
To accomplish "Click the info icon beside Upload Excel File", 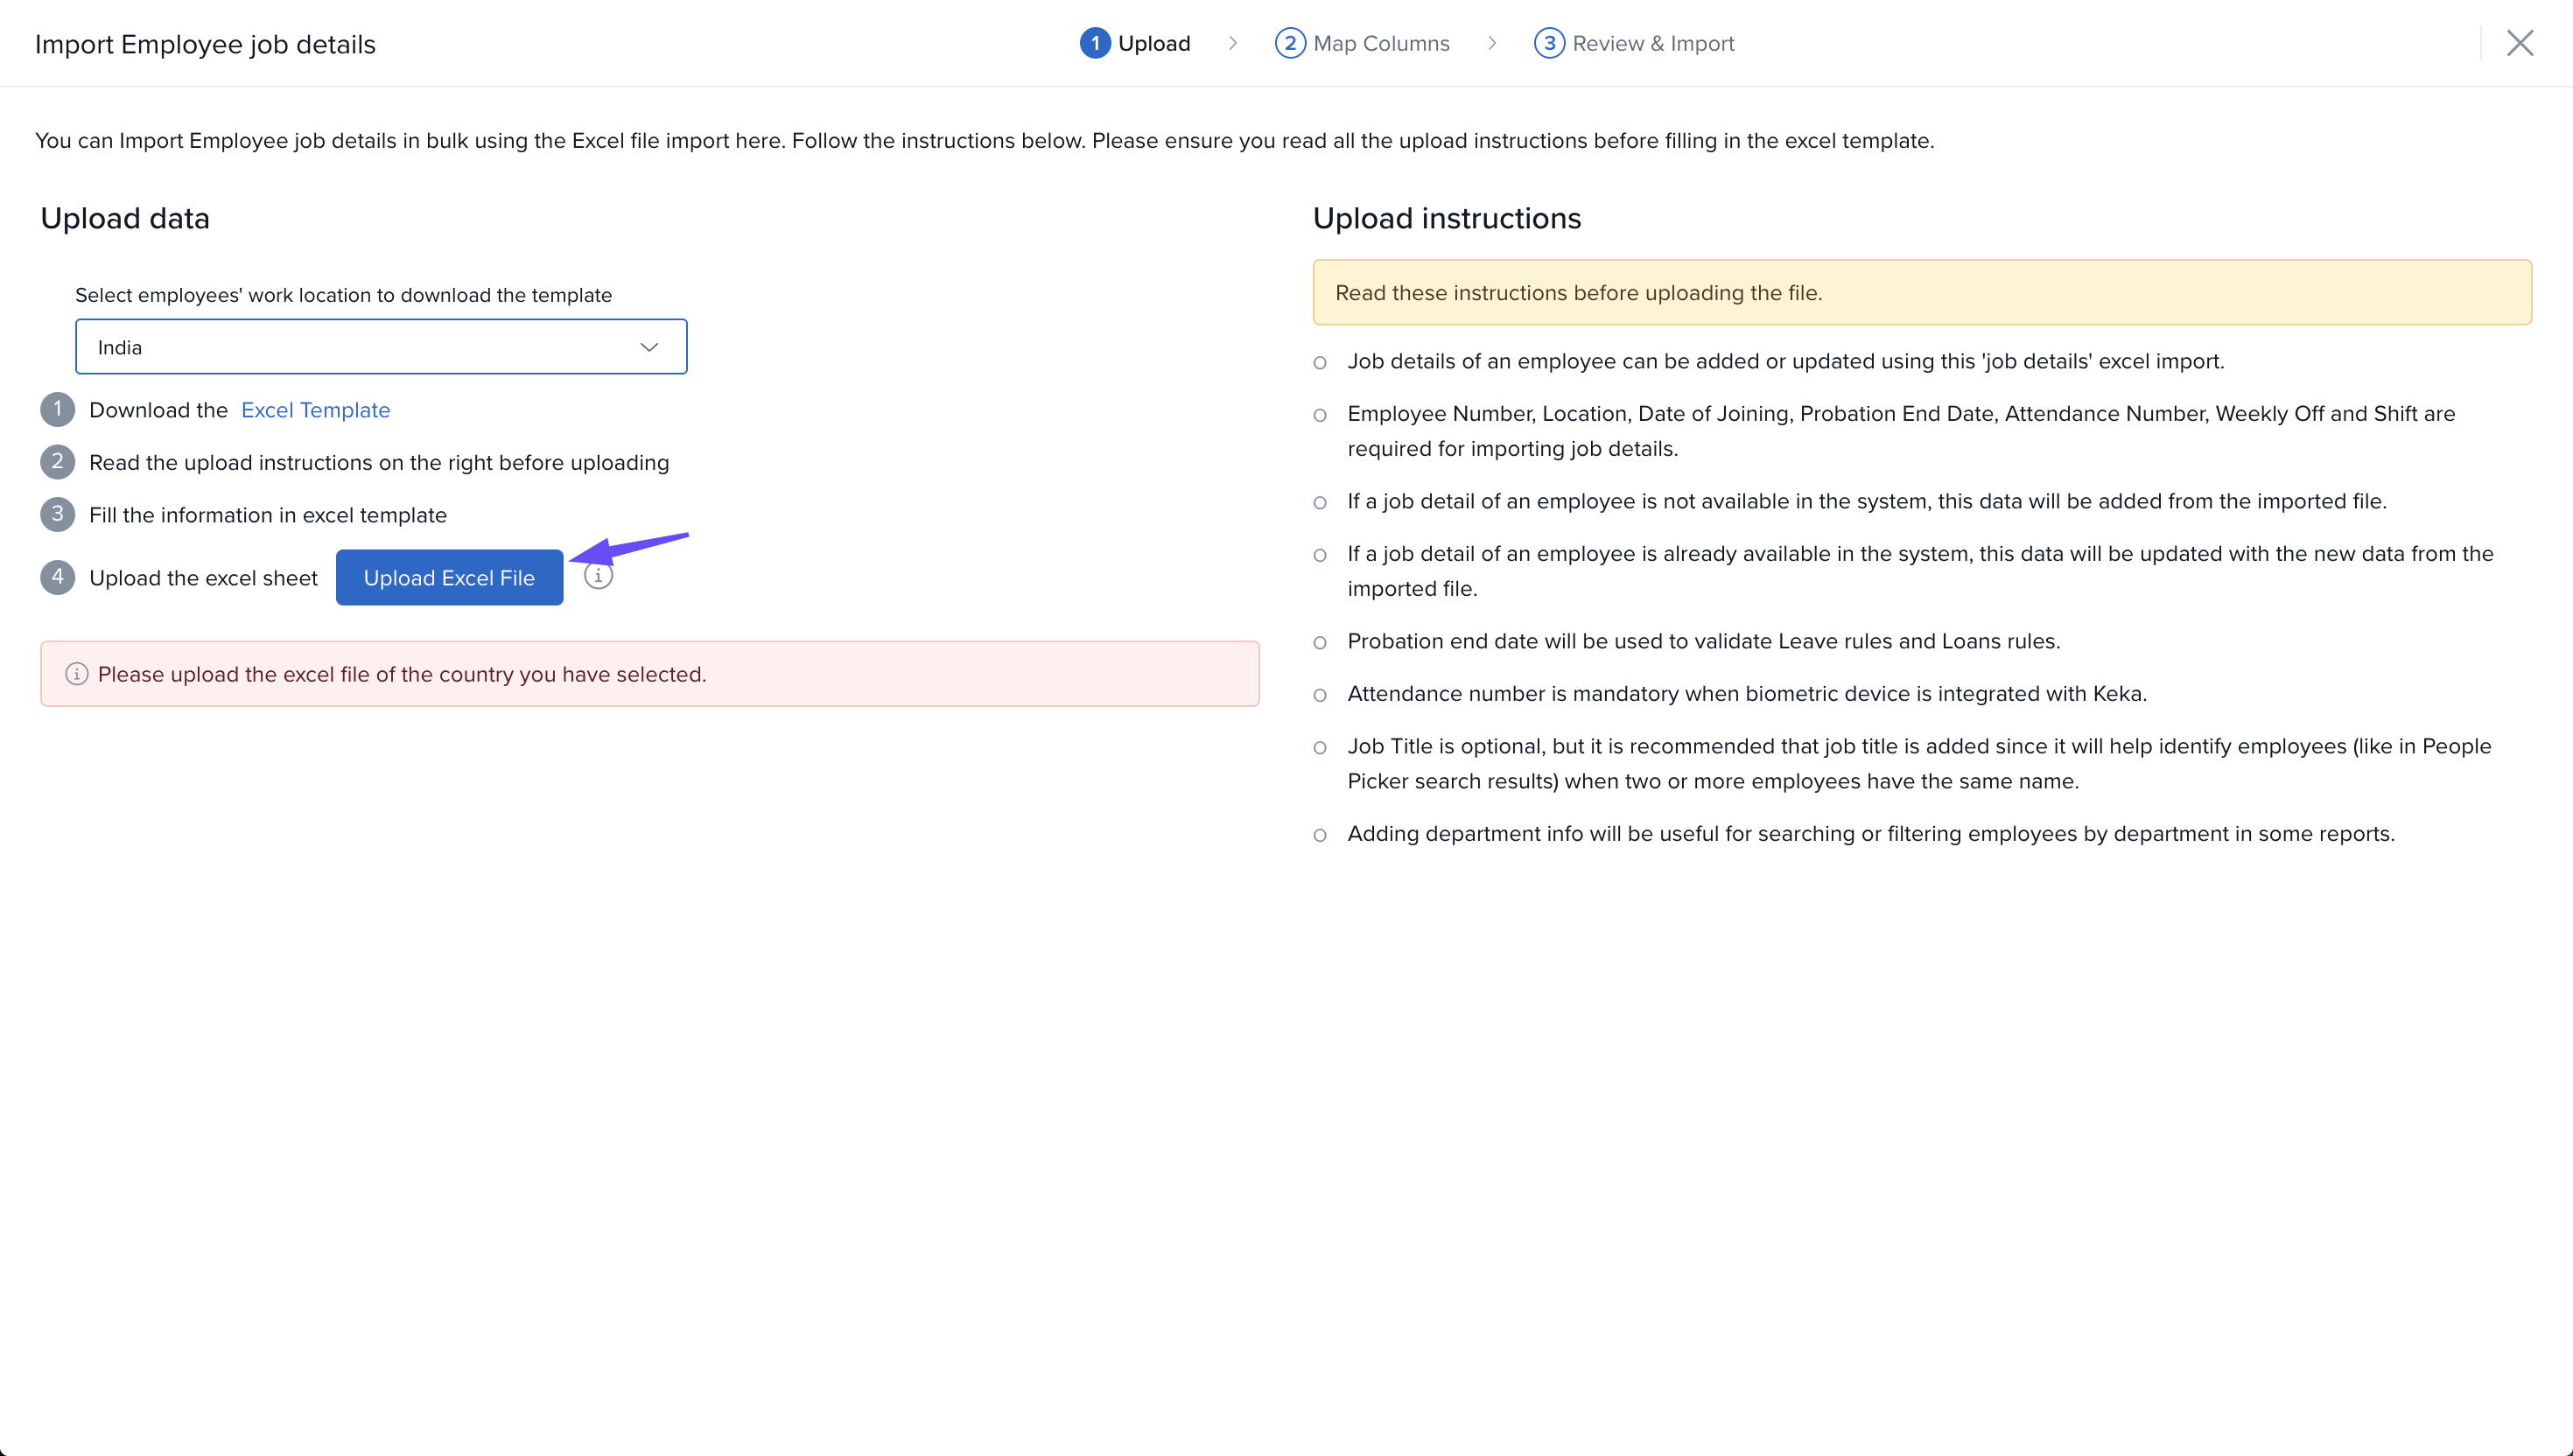I will coord(598,576).
